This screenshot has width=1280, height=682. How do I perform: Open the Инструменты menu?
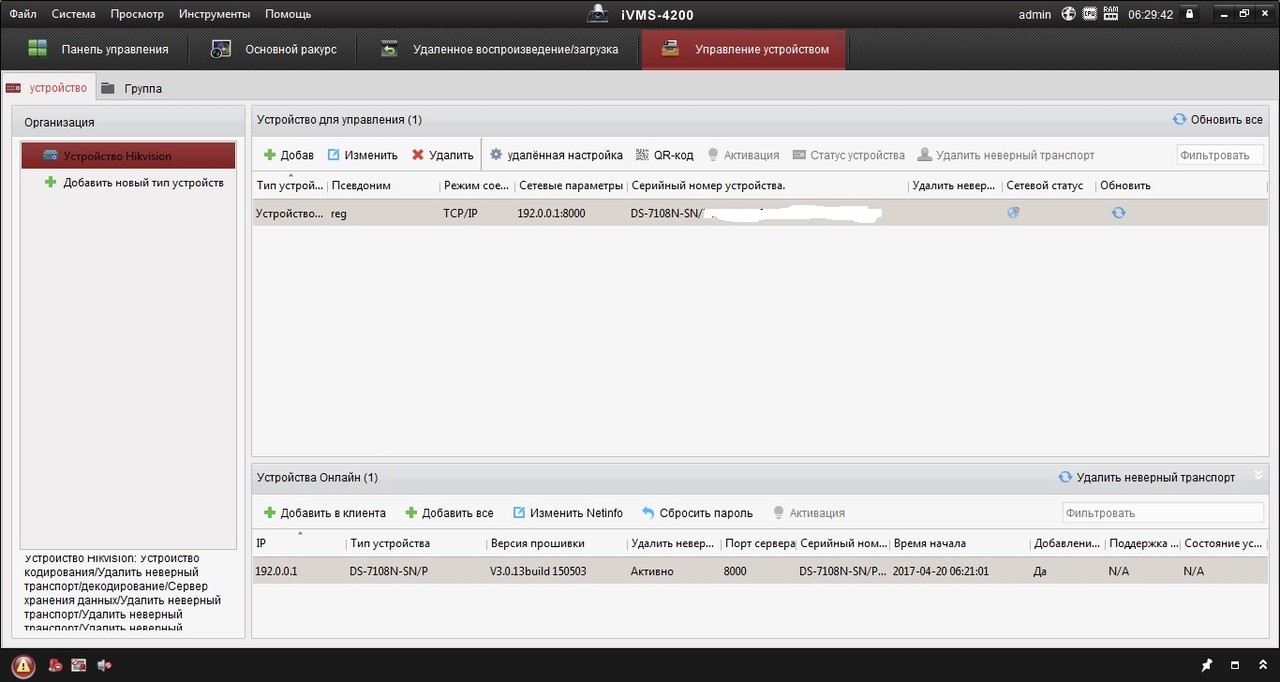pyautogui.click(x=214, y=14)
